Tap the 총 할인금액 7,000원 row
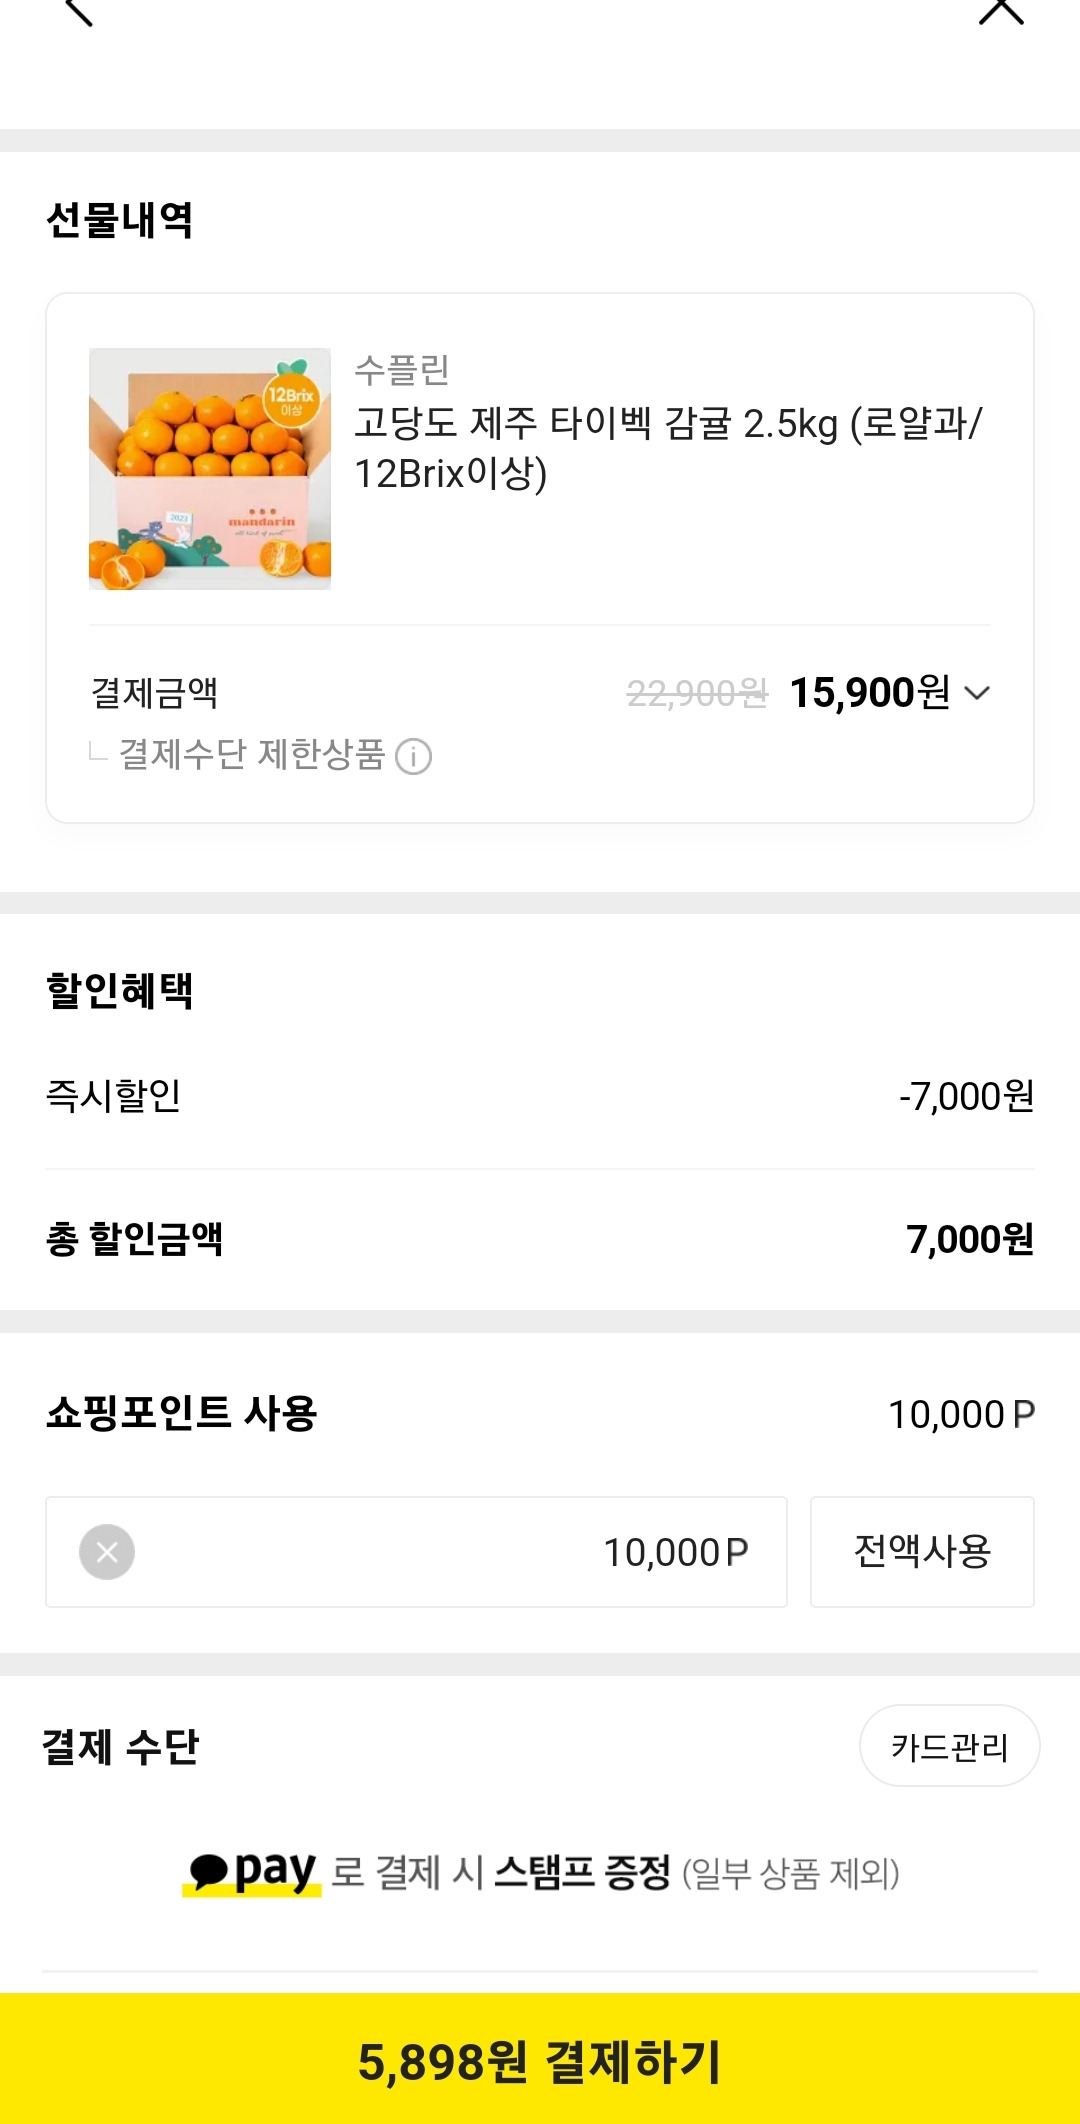This screenshot has width=1080, height=2124. tap(540, 1239)
